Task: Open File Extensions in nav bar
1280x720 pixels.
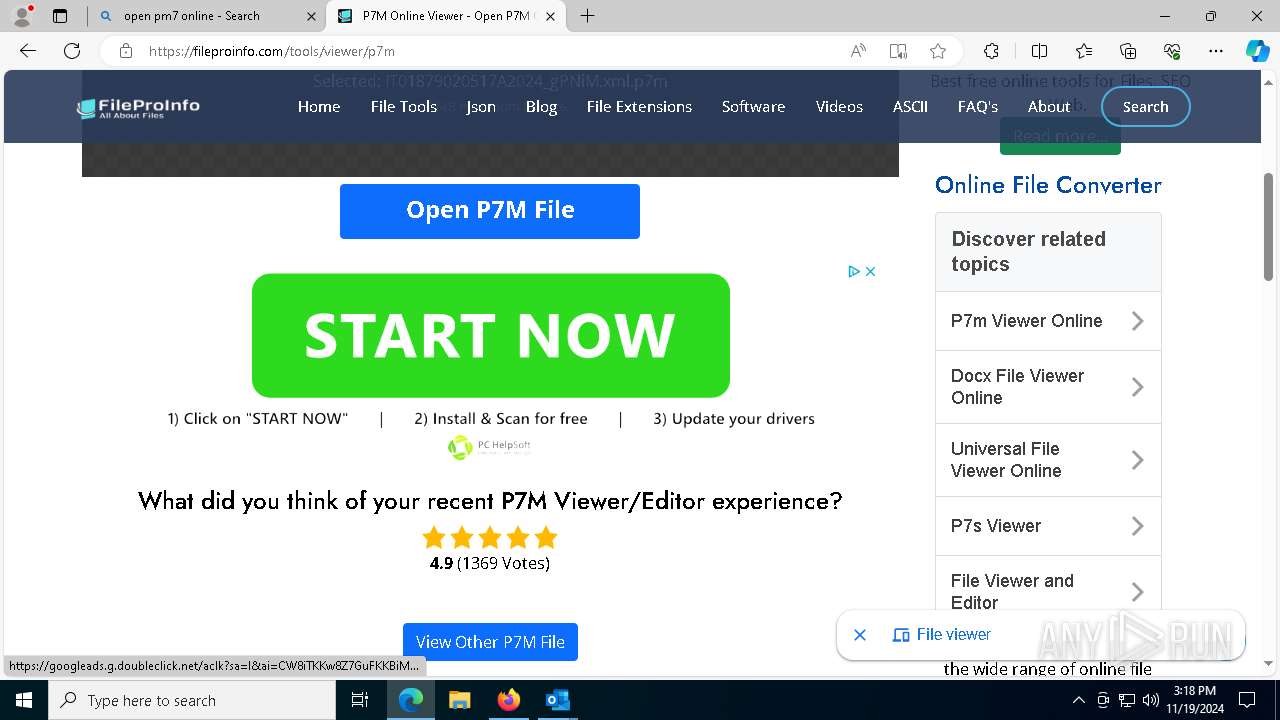Action: coord(639,107)
